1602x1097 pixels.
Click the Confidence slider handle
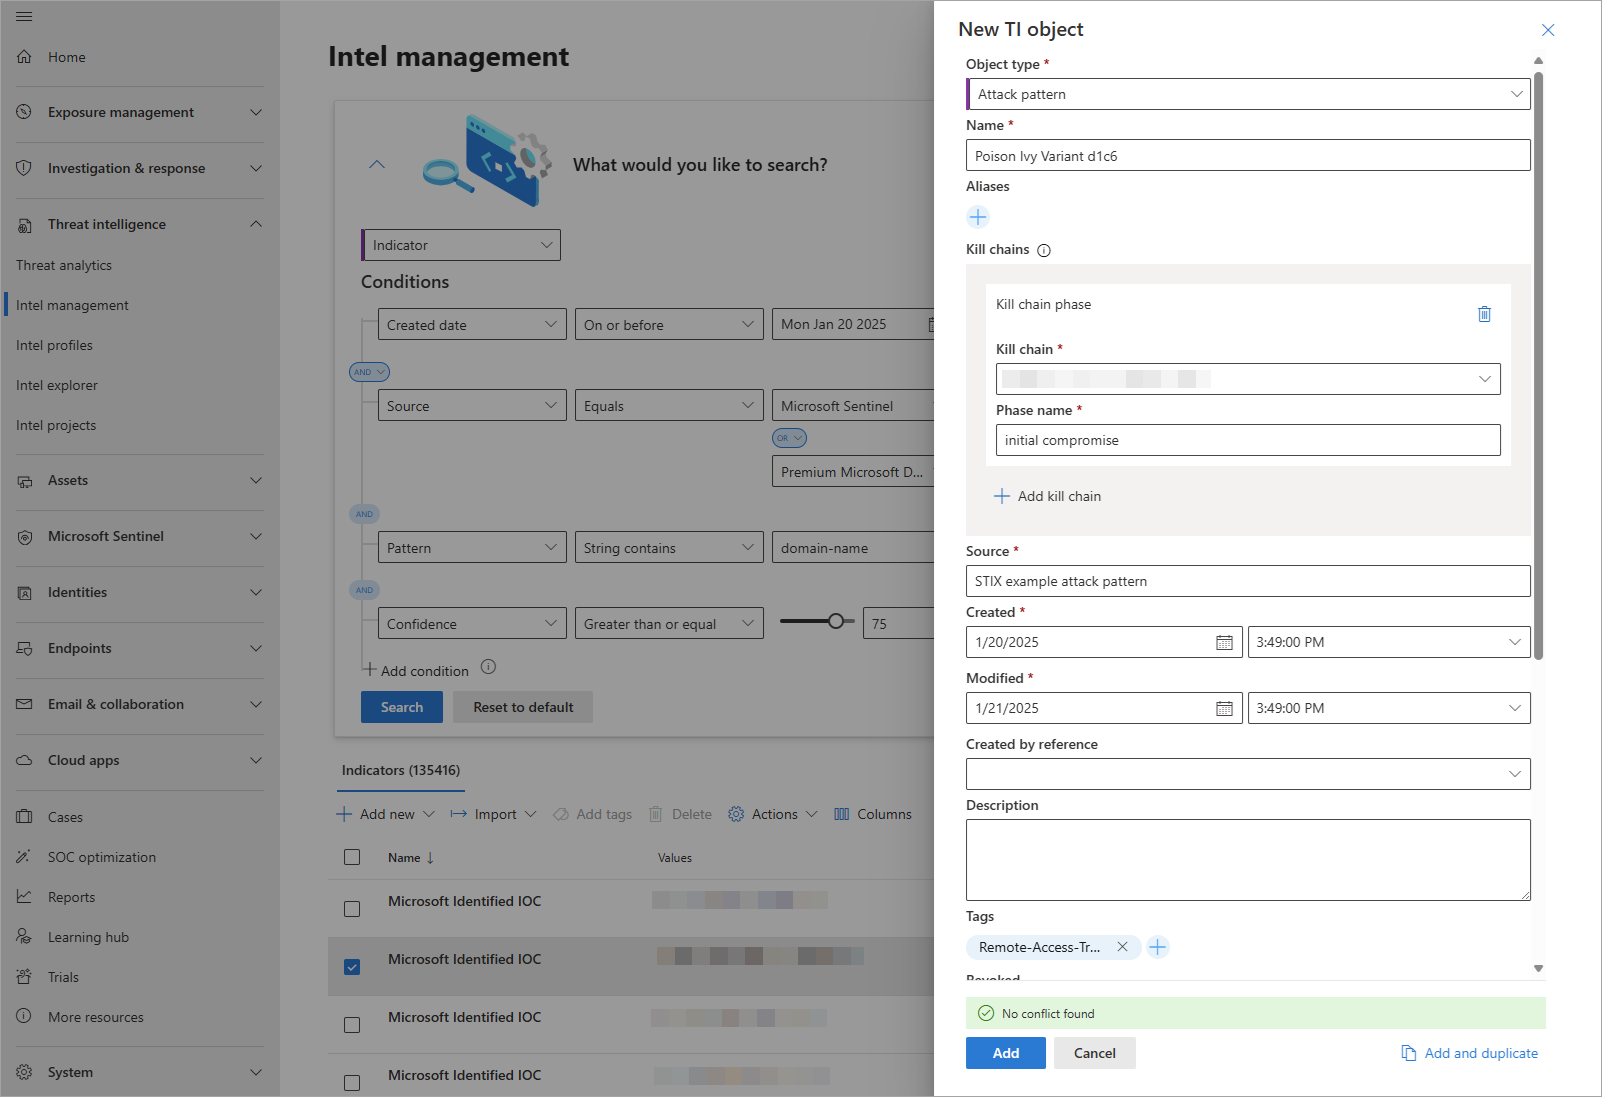click(x=836, y=621)
